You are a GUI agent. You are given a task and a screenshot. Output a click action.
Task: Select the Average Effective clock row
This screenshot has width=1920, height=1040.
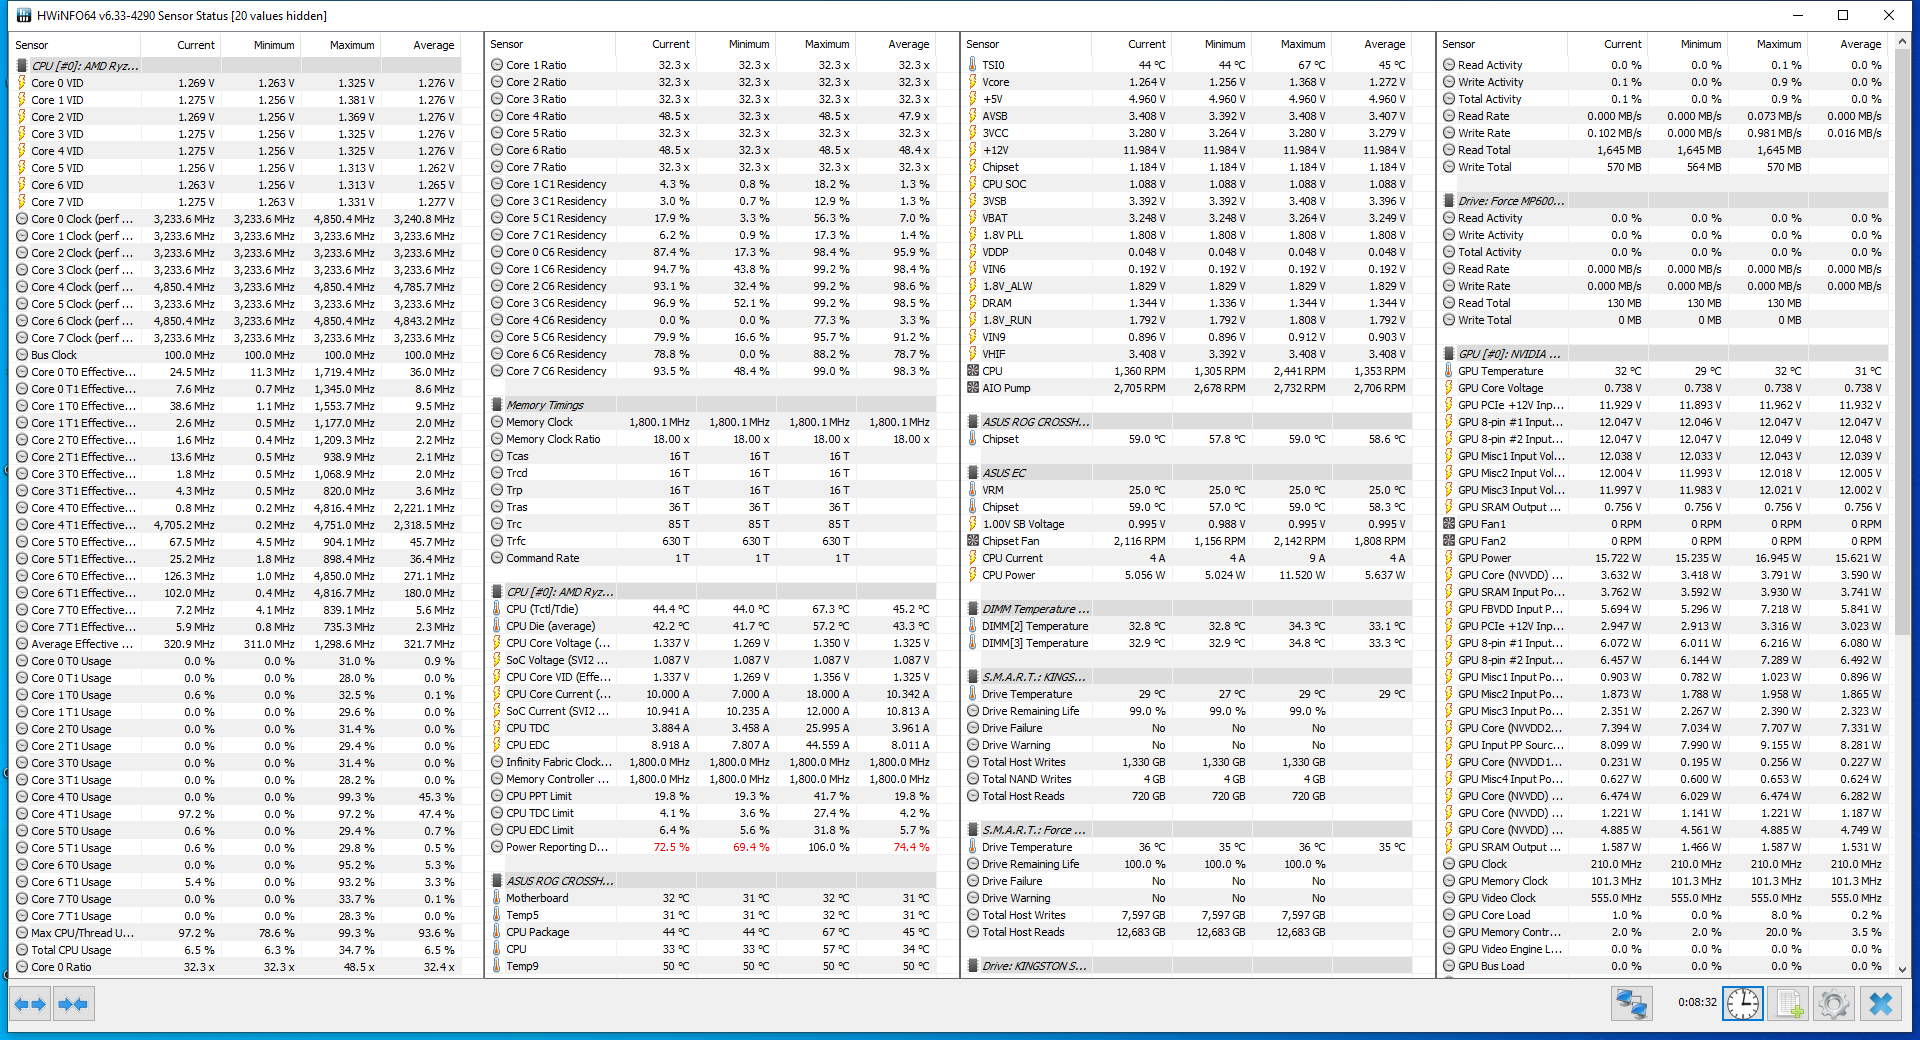click(236, 644)
